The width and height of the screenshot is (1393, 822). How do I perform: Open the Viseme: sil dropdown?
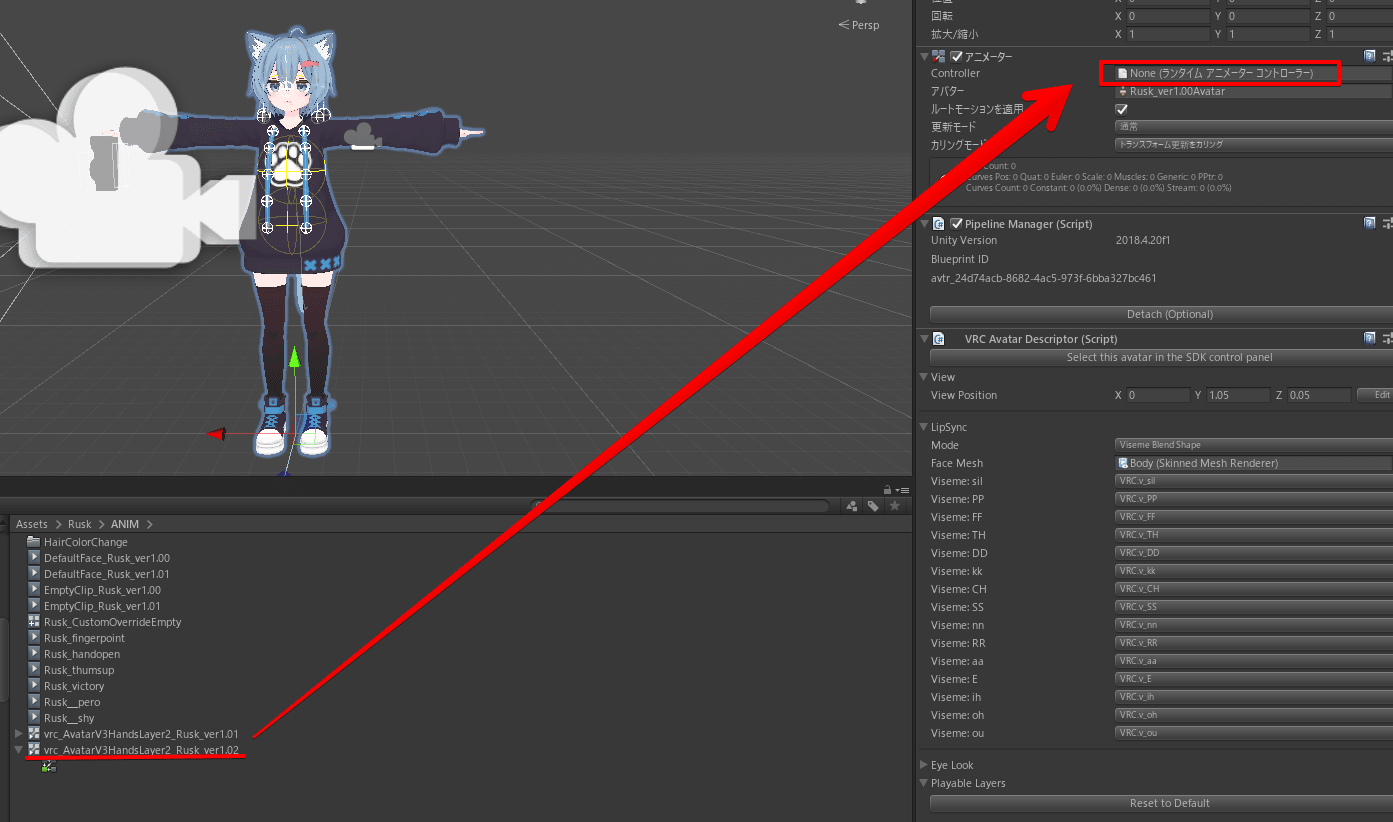click(x=1252, y=481)
